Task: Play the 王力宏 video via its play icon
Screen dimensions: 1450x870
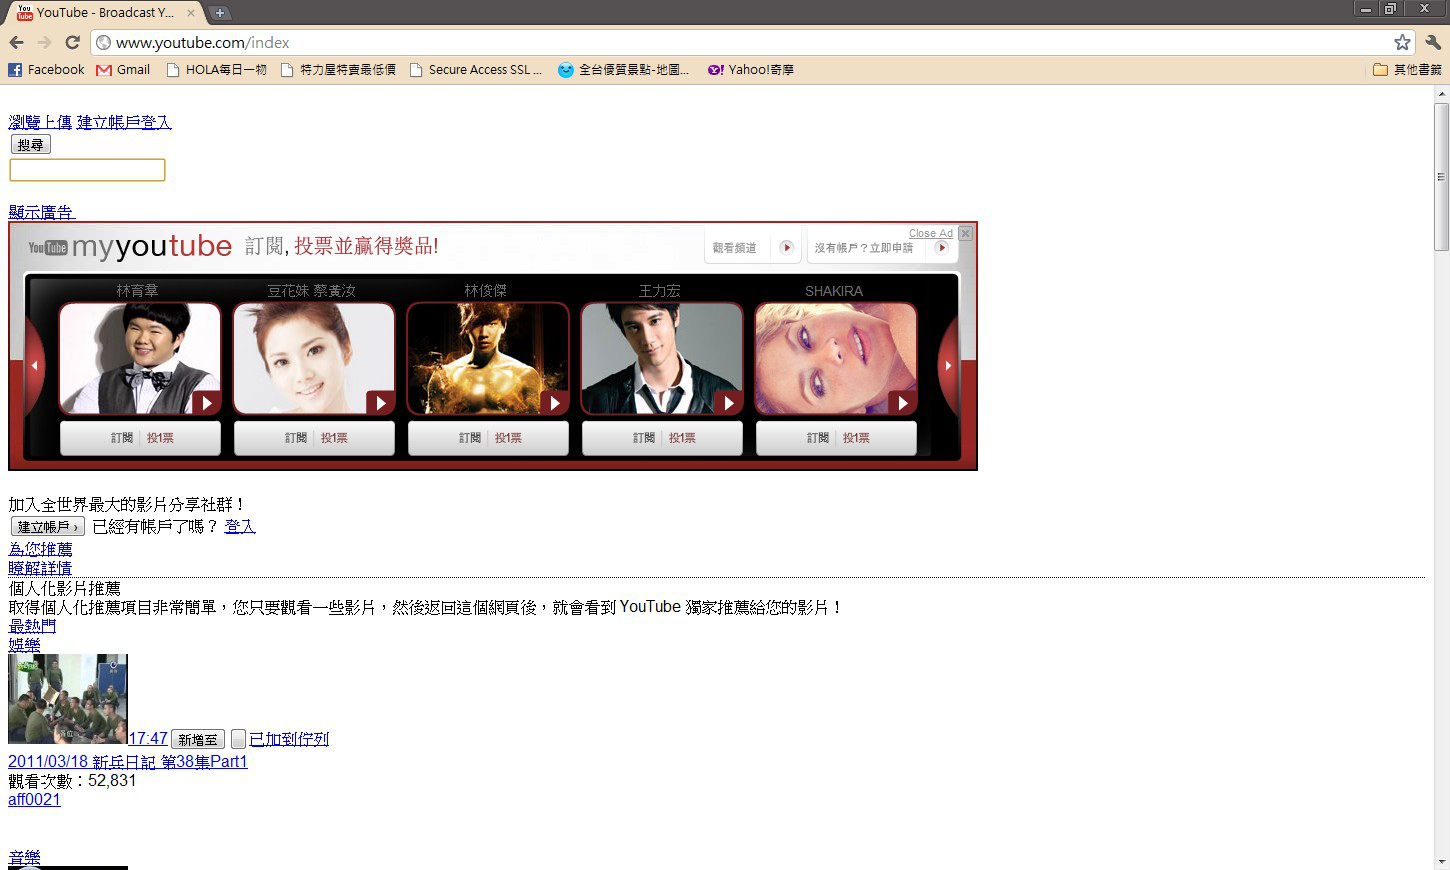Action: pyautogui.click(x=728, y=403)
